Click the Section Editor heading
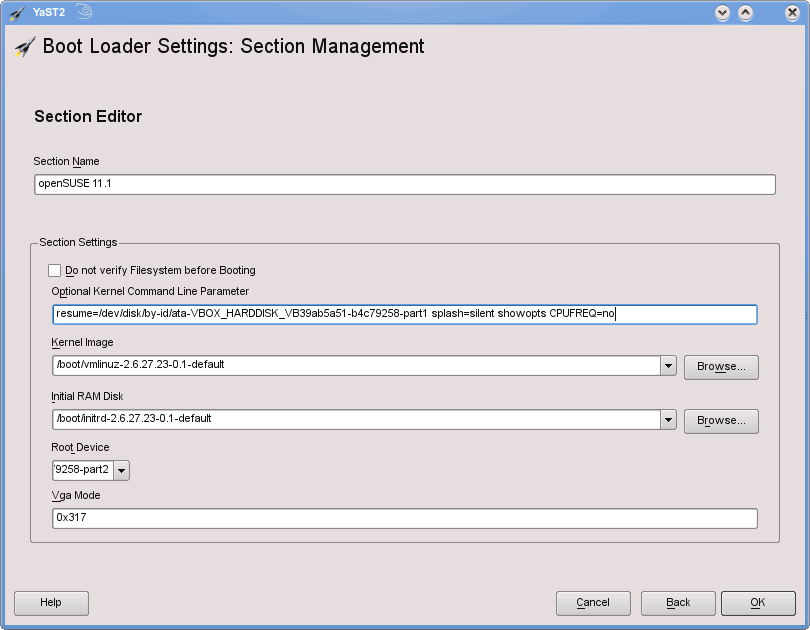 (88, 117)
